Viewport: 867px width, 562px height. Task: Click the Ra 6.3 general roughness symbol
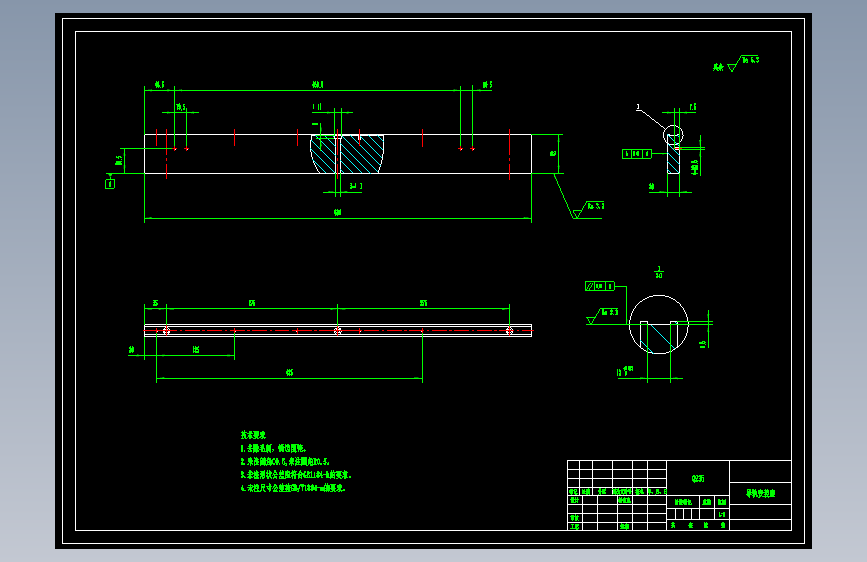743,63
